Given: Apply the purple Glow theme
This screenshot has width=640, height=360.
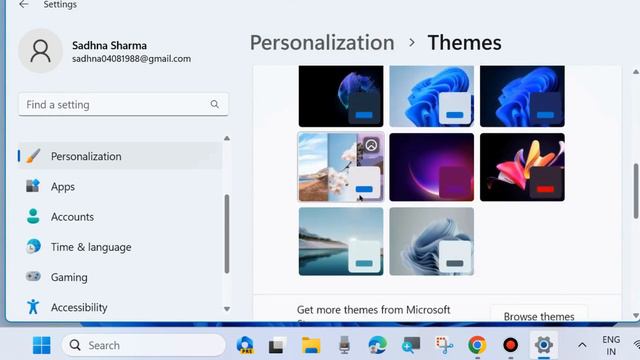Looking at the screenshot, I should [x=431, y=167].
